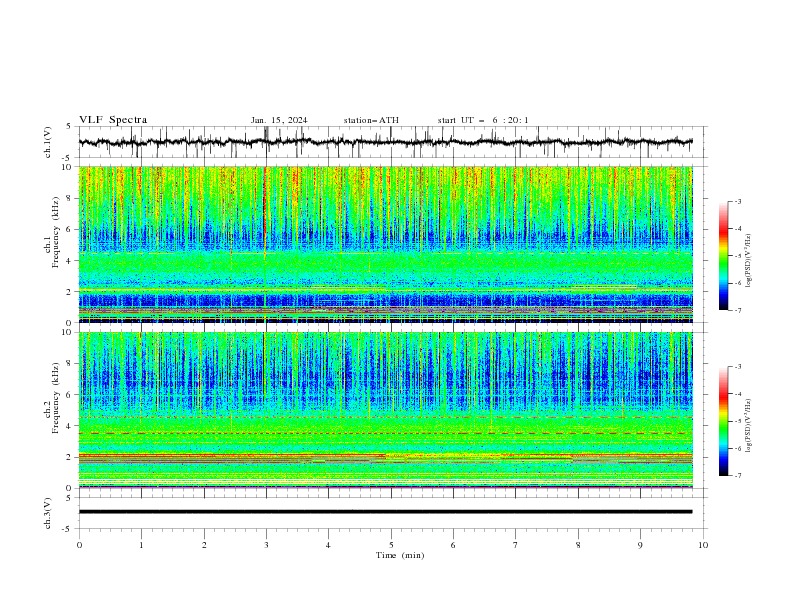Image resolution: width=792 pixels, height=612 pixels.
Task: Select the "-4" label on ch.2 colorbar
Action: click(x=738, y=394)
